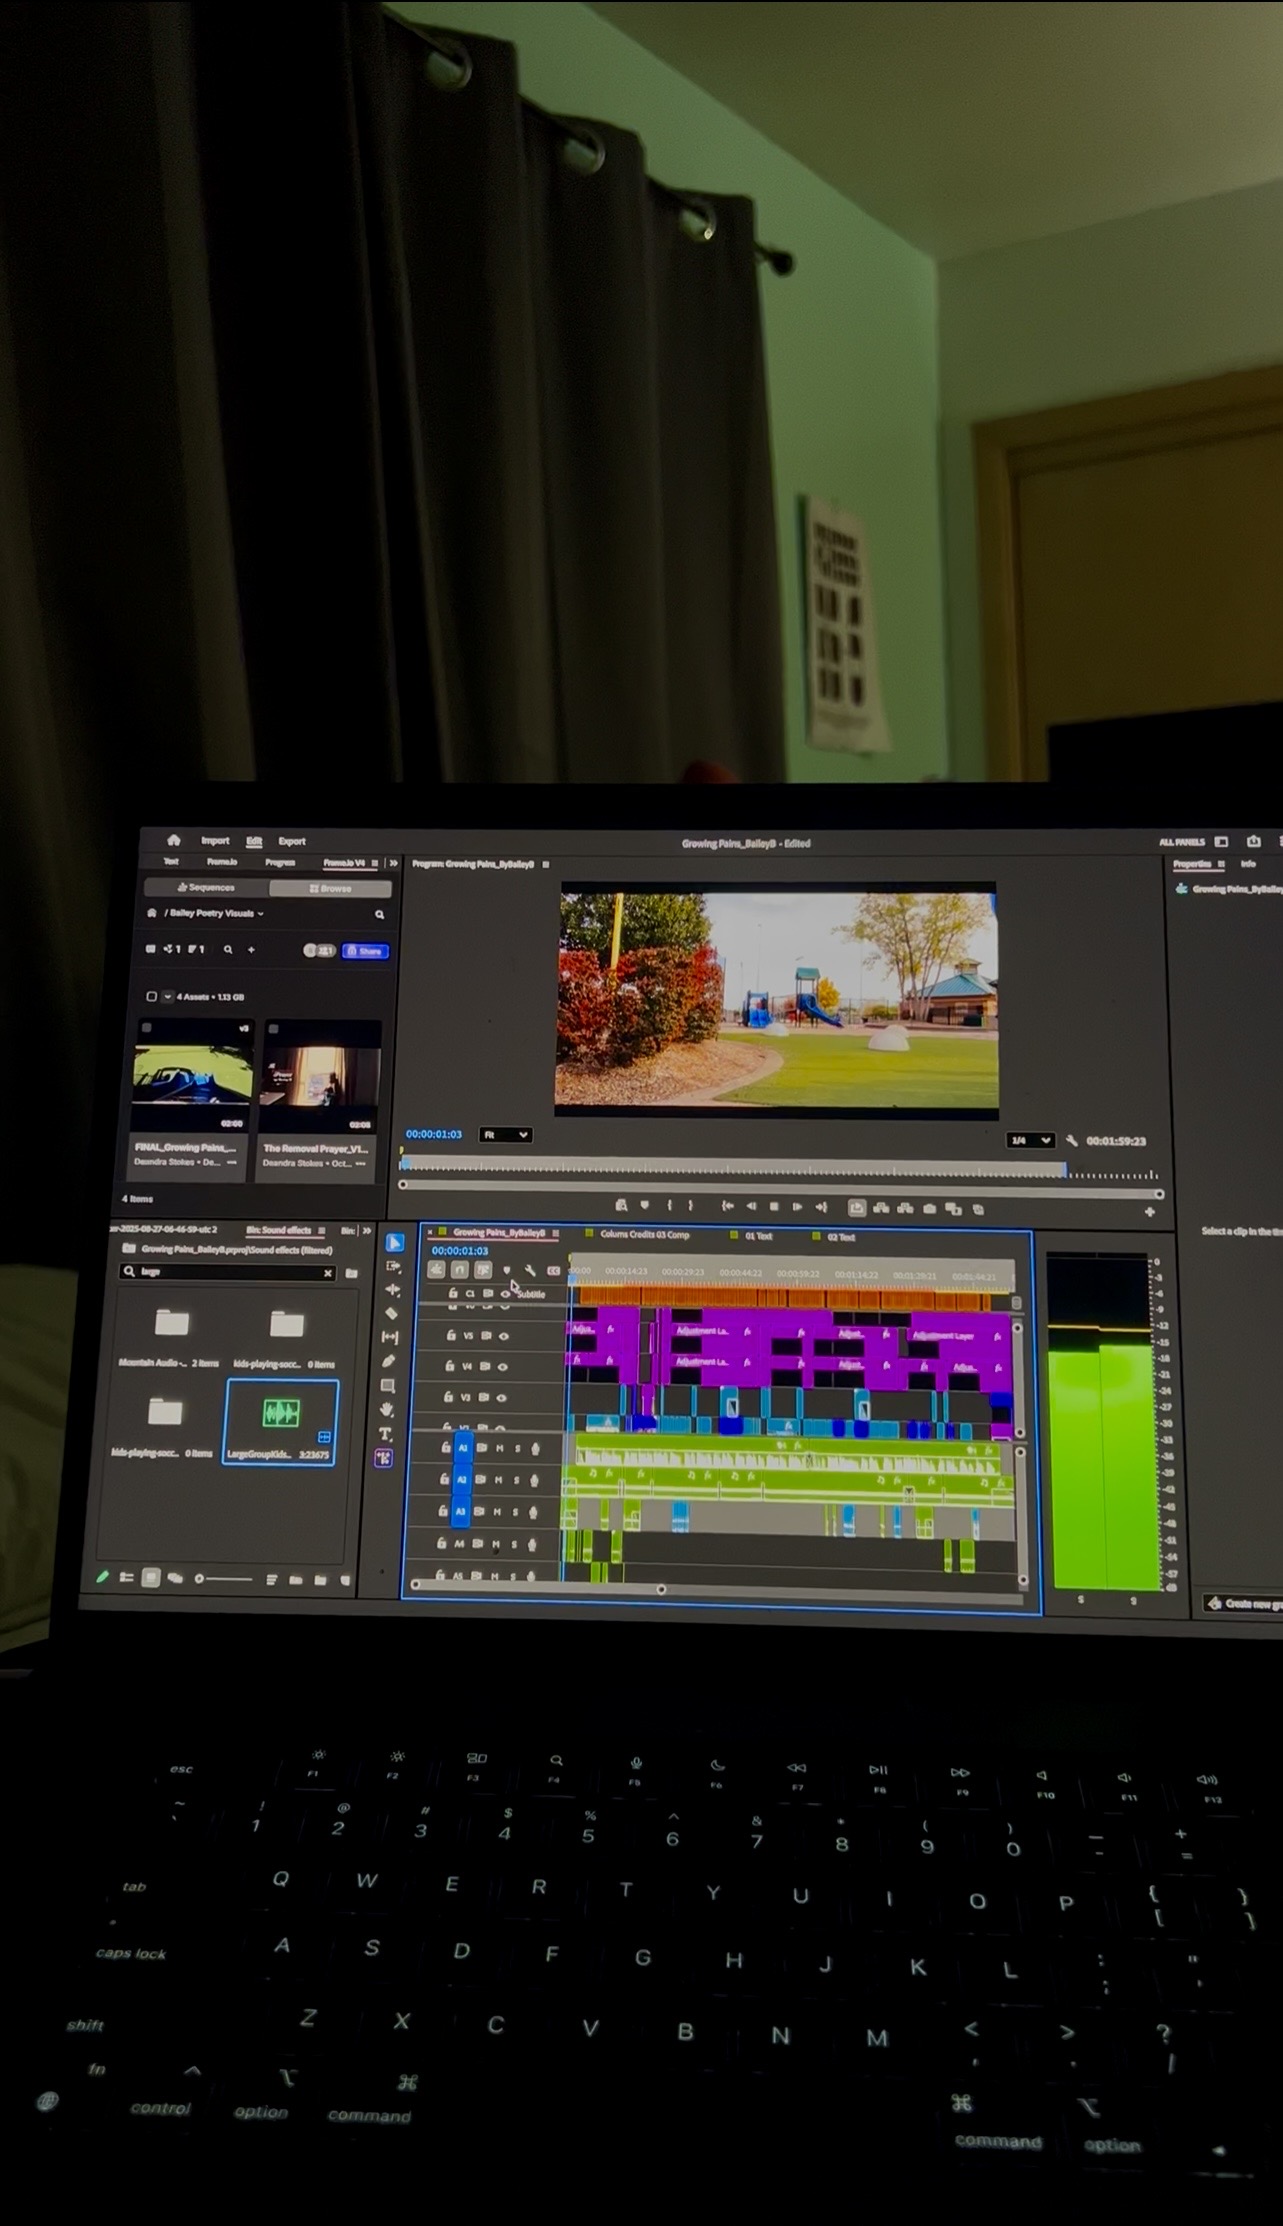1283x2226 pixels.
Task: Click the purple generative tool icon below Type tool
Action: point(384,1458)
